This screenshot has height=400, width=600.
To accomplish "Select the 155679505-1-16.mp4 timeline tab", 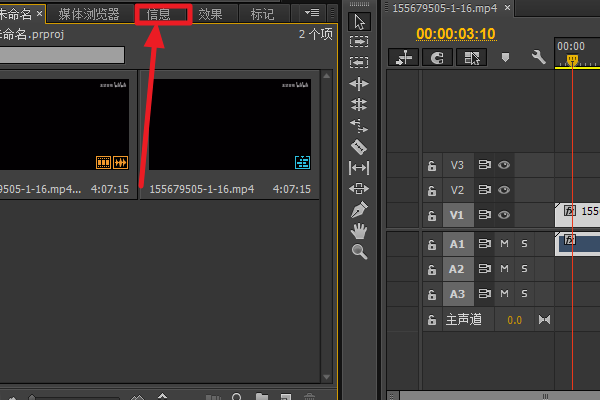I will tap(445, 8).
